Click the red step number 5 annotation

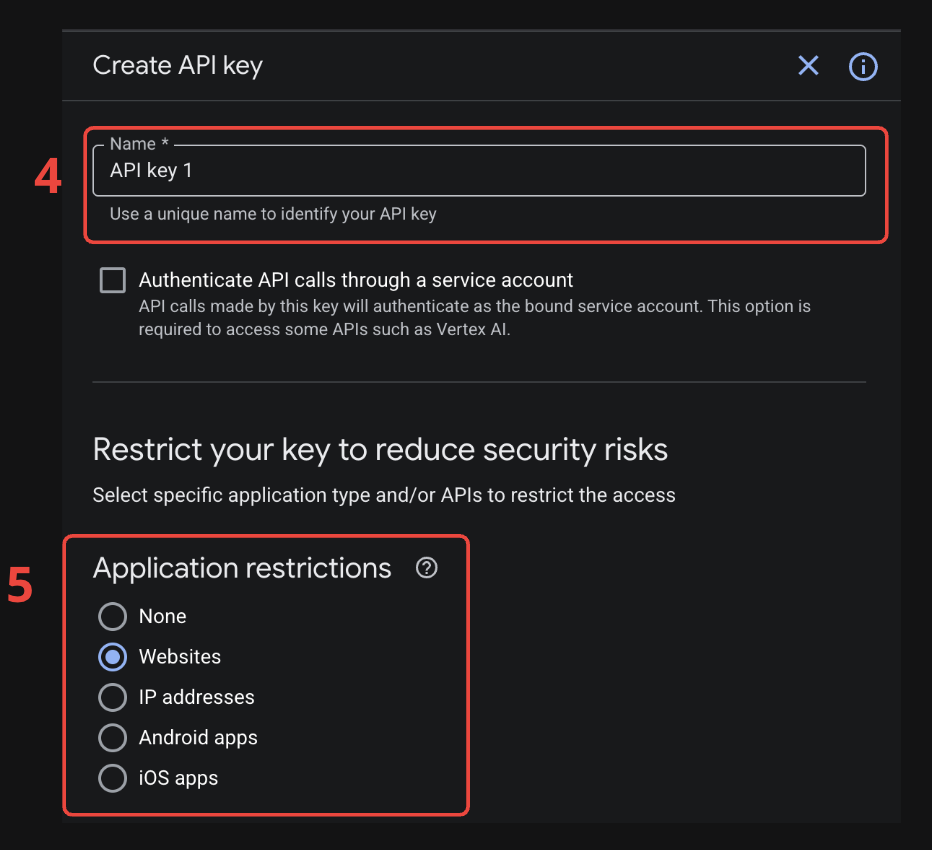click(x=20, y=586)
